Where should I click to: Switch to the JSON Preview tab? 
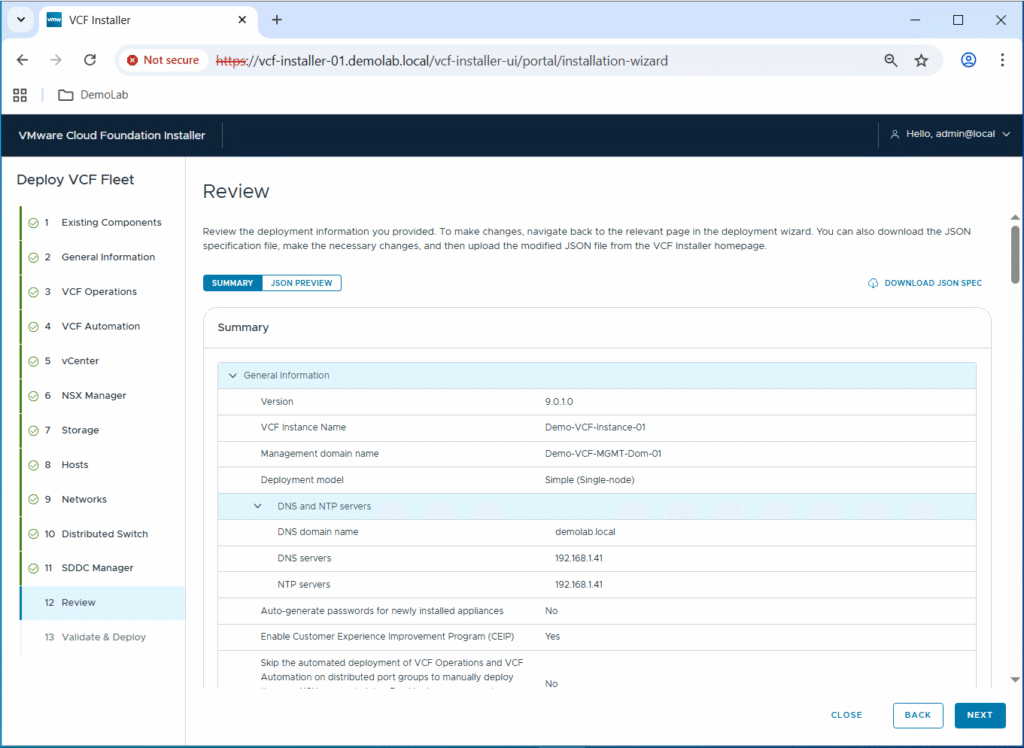click(301, 283)
